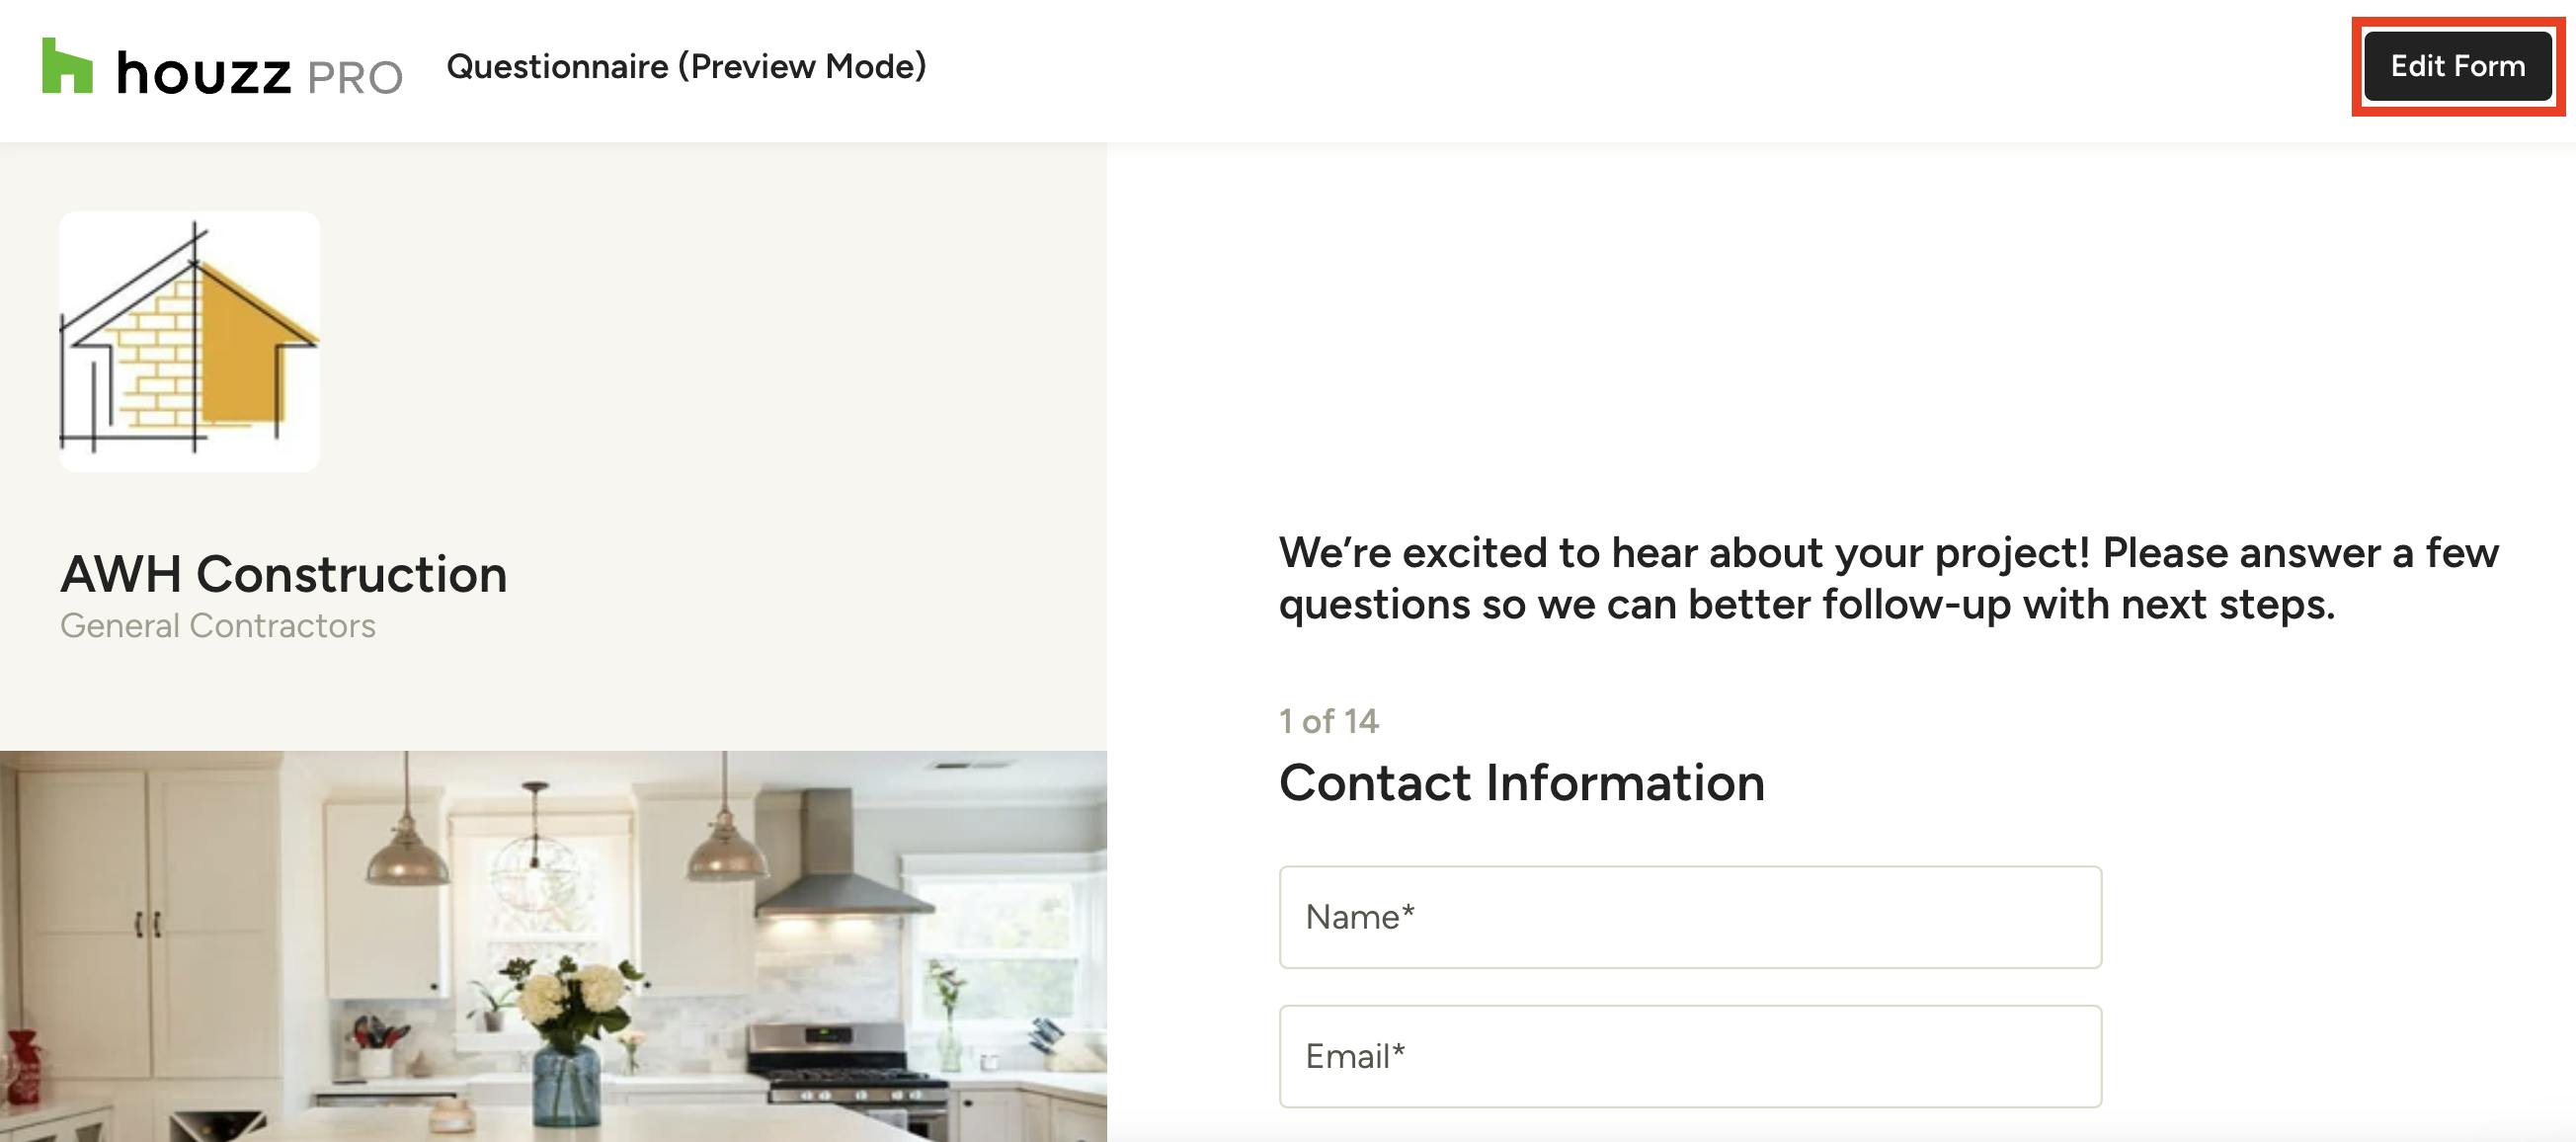
Task: Click the AWH Construction house logo
Action: (190, 341)
